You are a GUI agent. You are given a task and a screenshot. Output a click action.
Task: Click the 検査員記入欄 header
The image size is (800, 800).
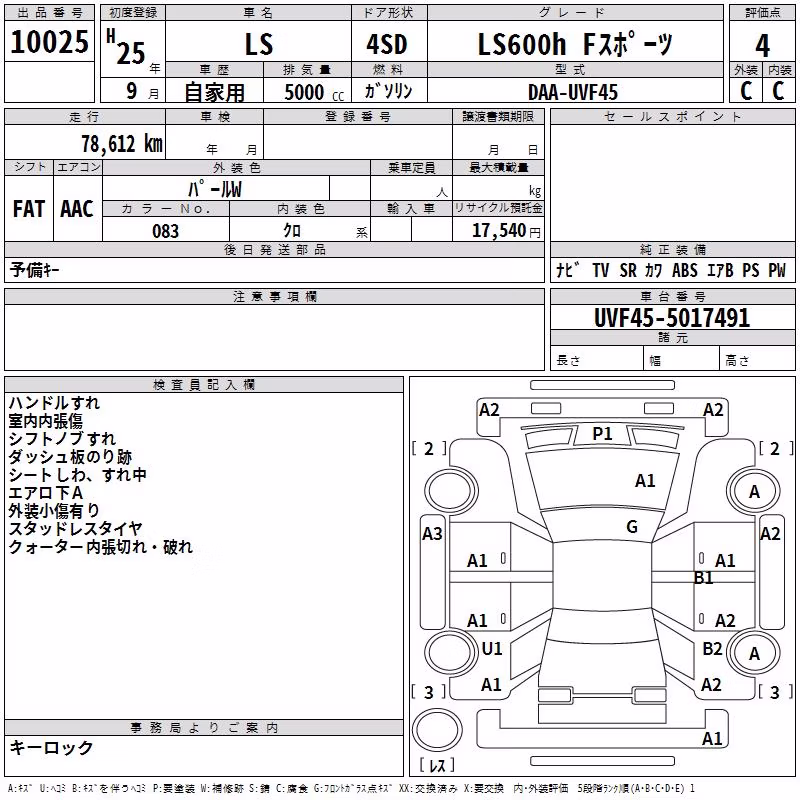[x=204, y=385]
